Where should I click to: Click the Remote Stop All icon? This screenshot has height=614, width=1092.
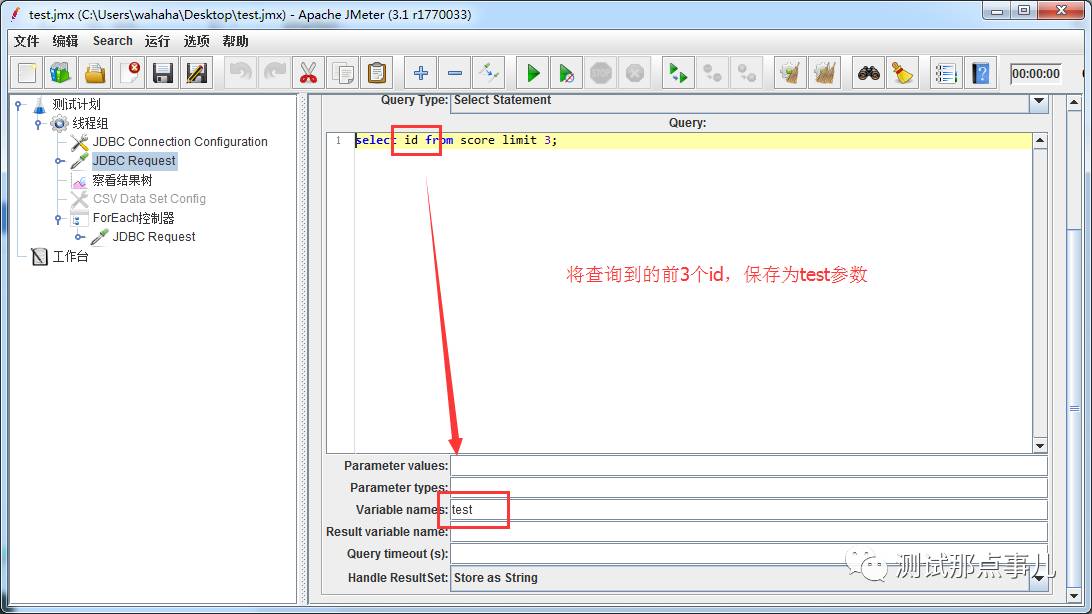tap(712, 72)
